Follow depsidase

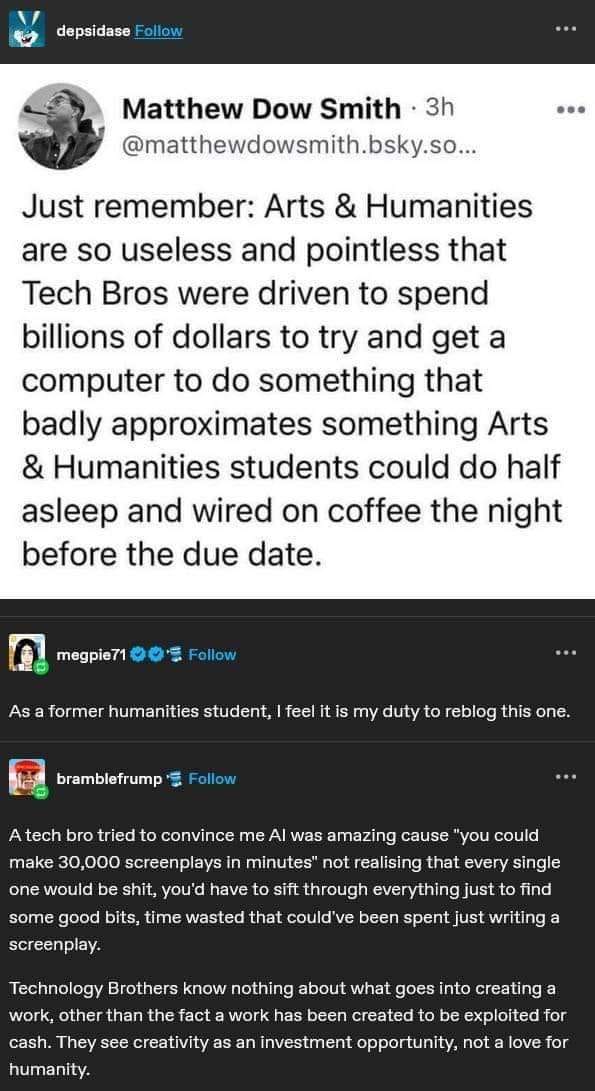(x=158, y=31)
